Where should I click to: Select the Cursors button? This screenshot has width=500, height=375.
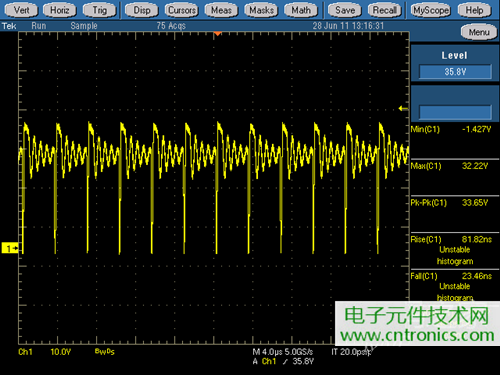182,10
